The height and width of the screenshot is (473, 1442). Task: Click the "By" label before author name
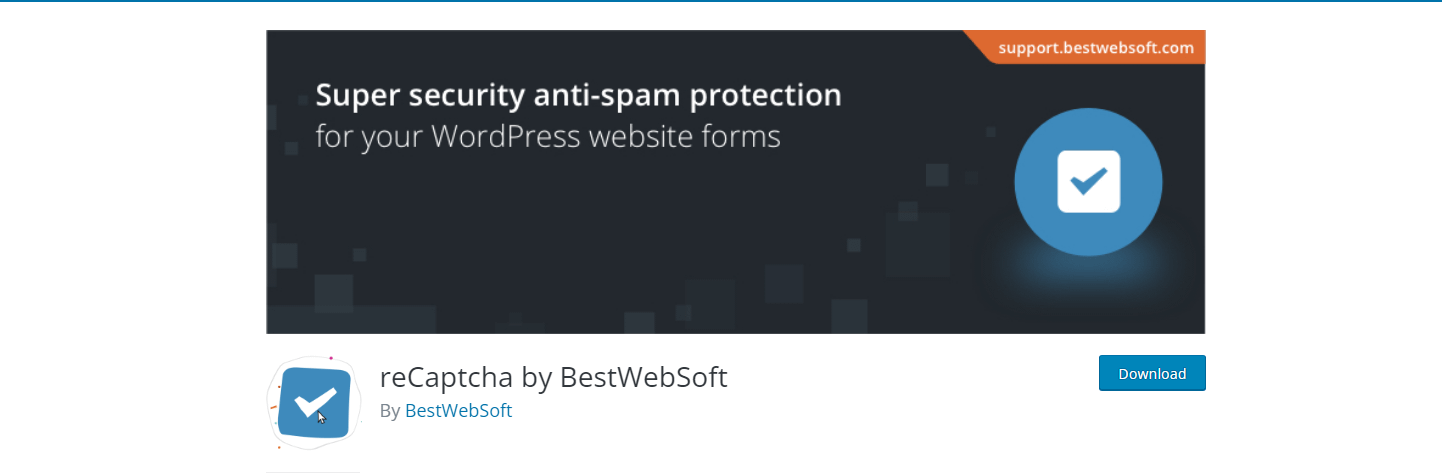[x=390, y=410]
